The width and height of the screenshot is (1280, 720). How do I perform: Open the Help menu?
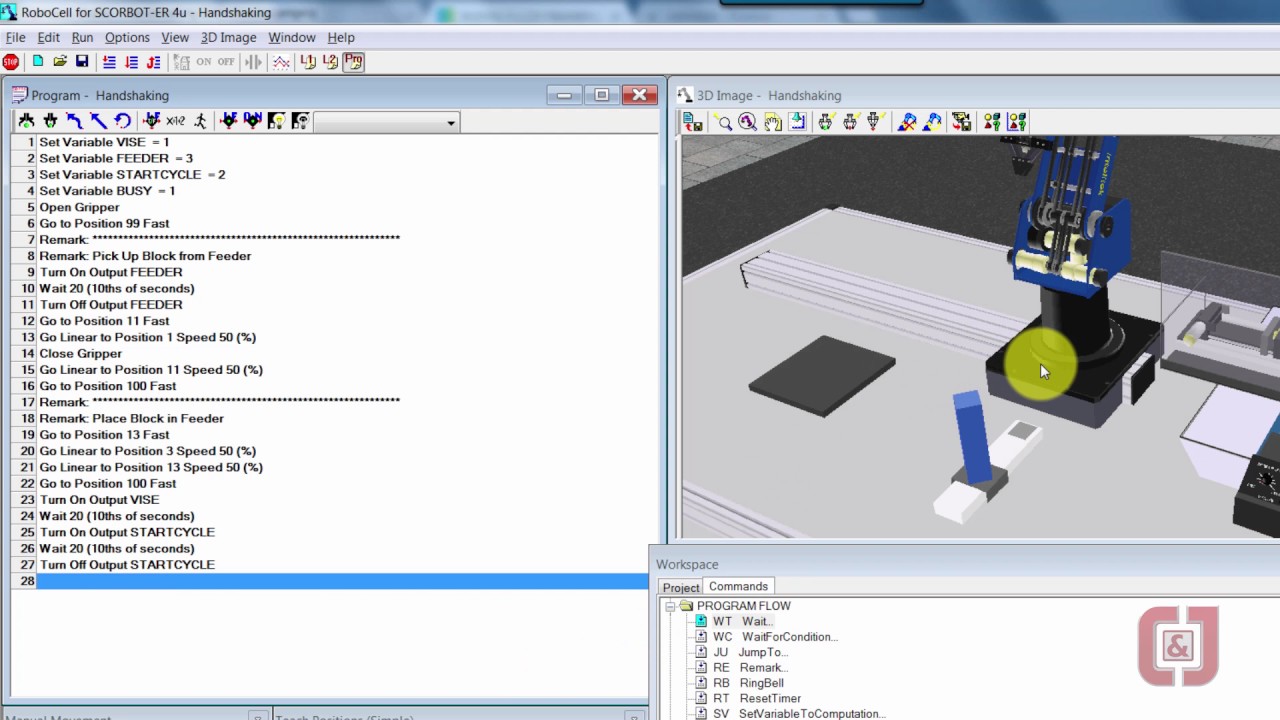click(x=341, y=37)
